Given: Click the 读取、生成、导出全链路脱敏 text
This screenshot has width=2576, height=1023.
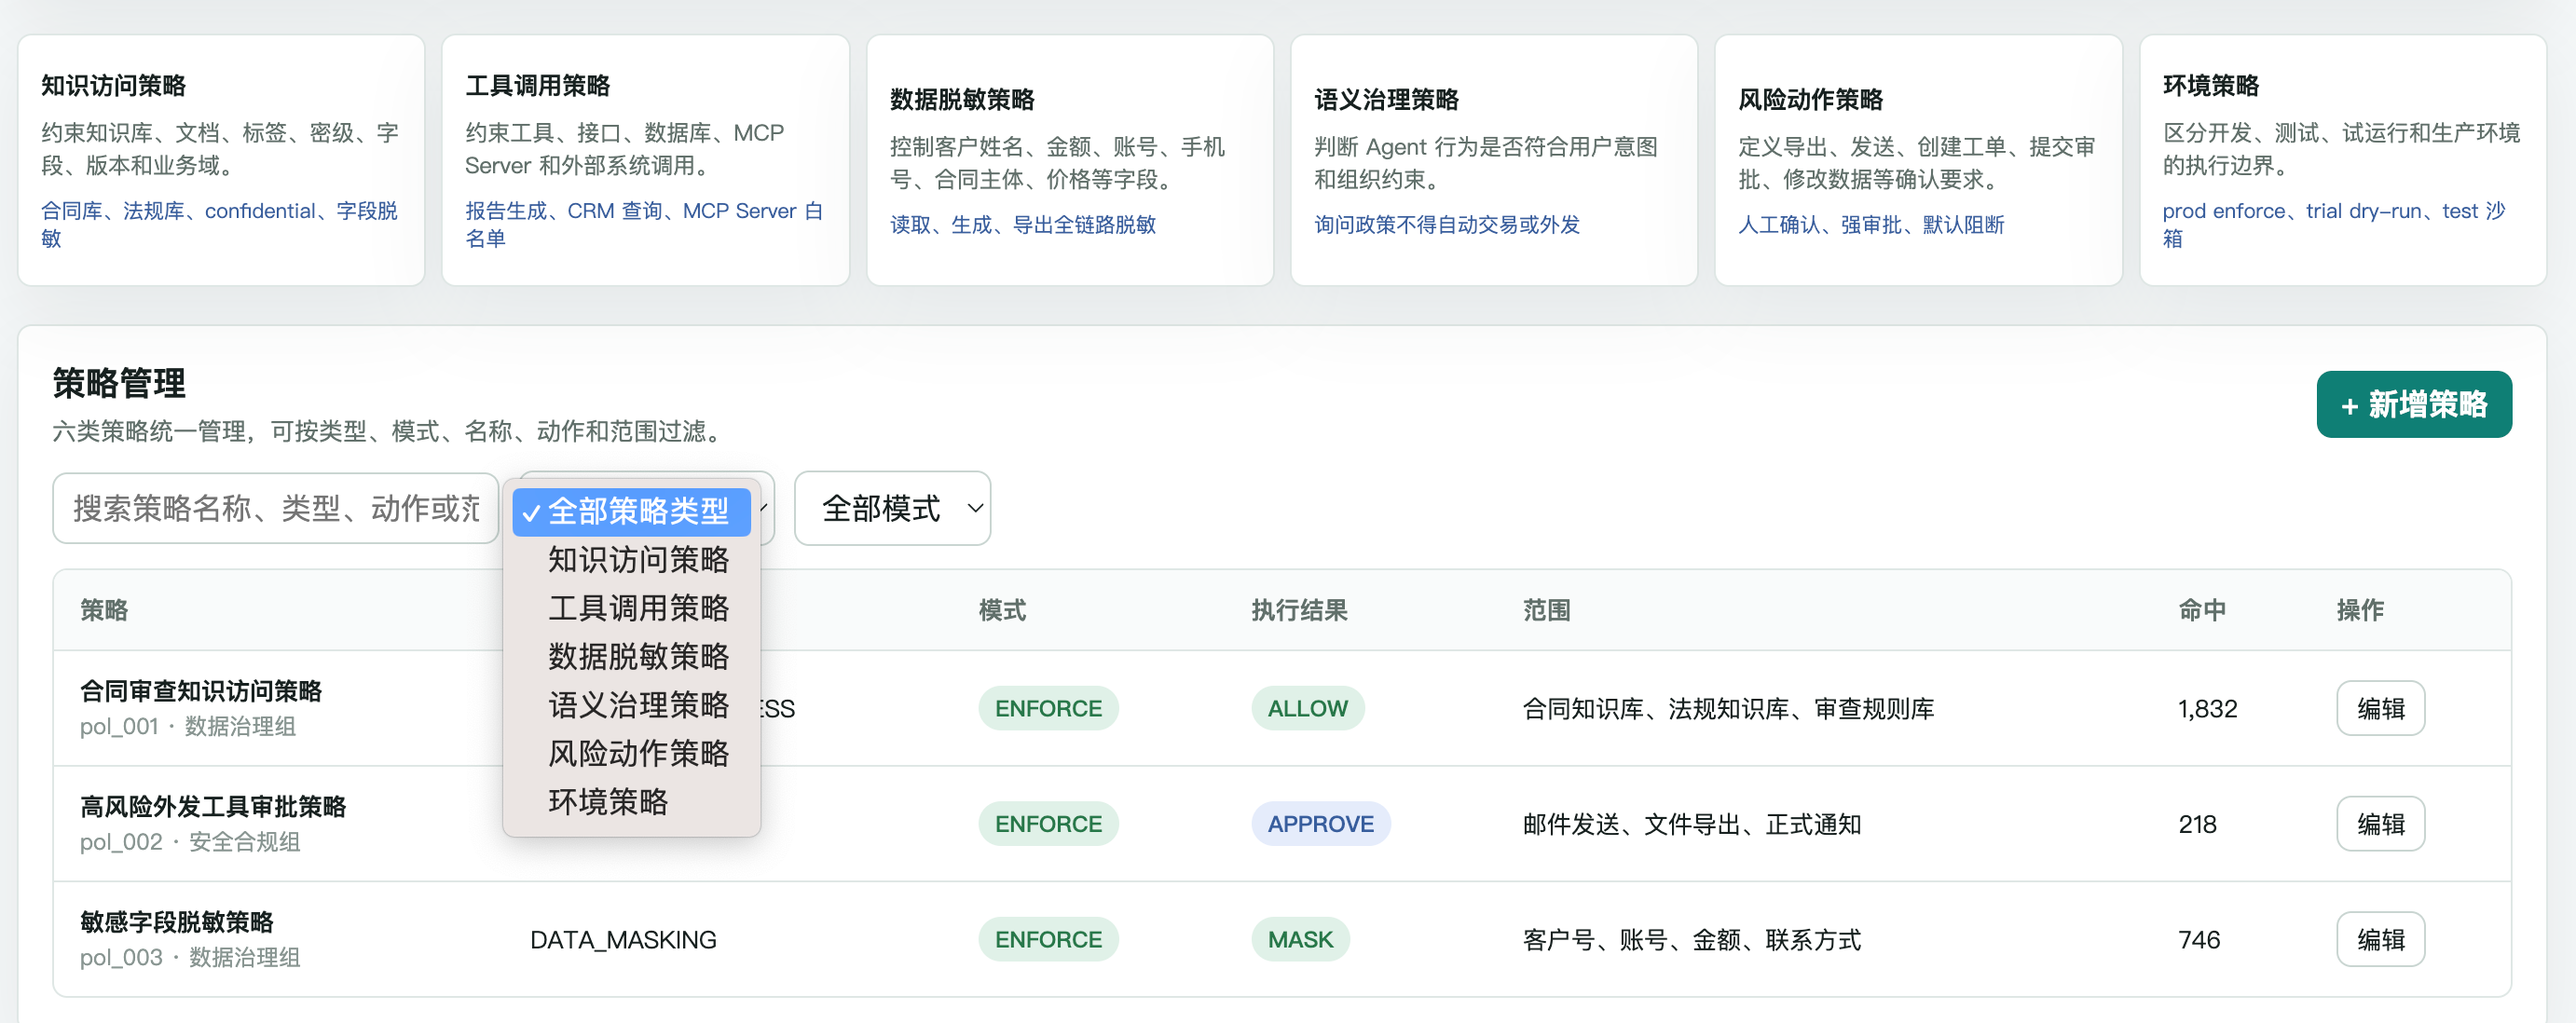Looking at the screenshot, I should tap(1023, 224).
